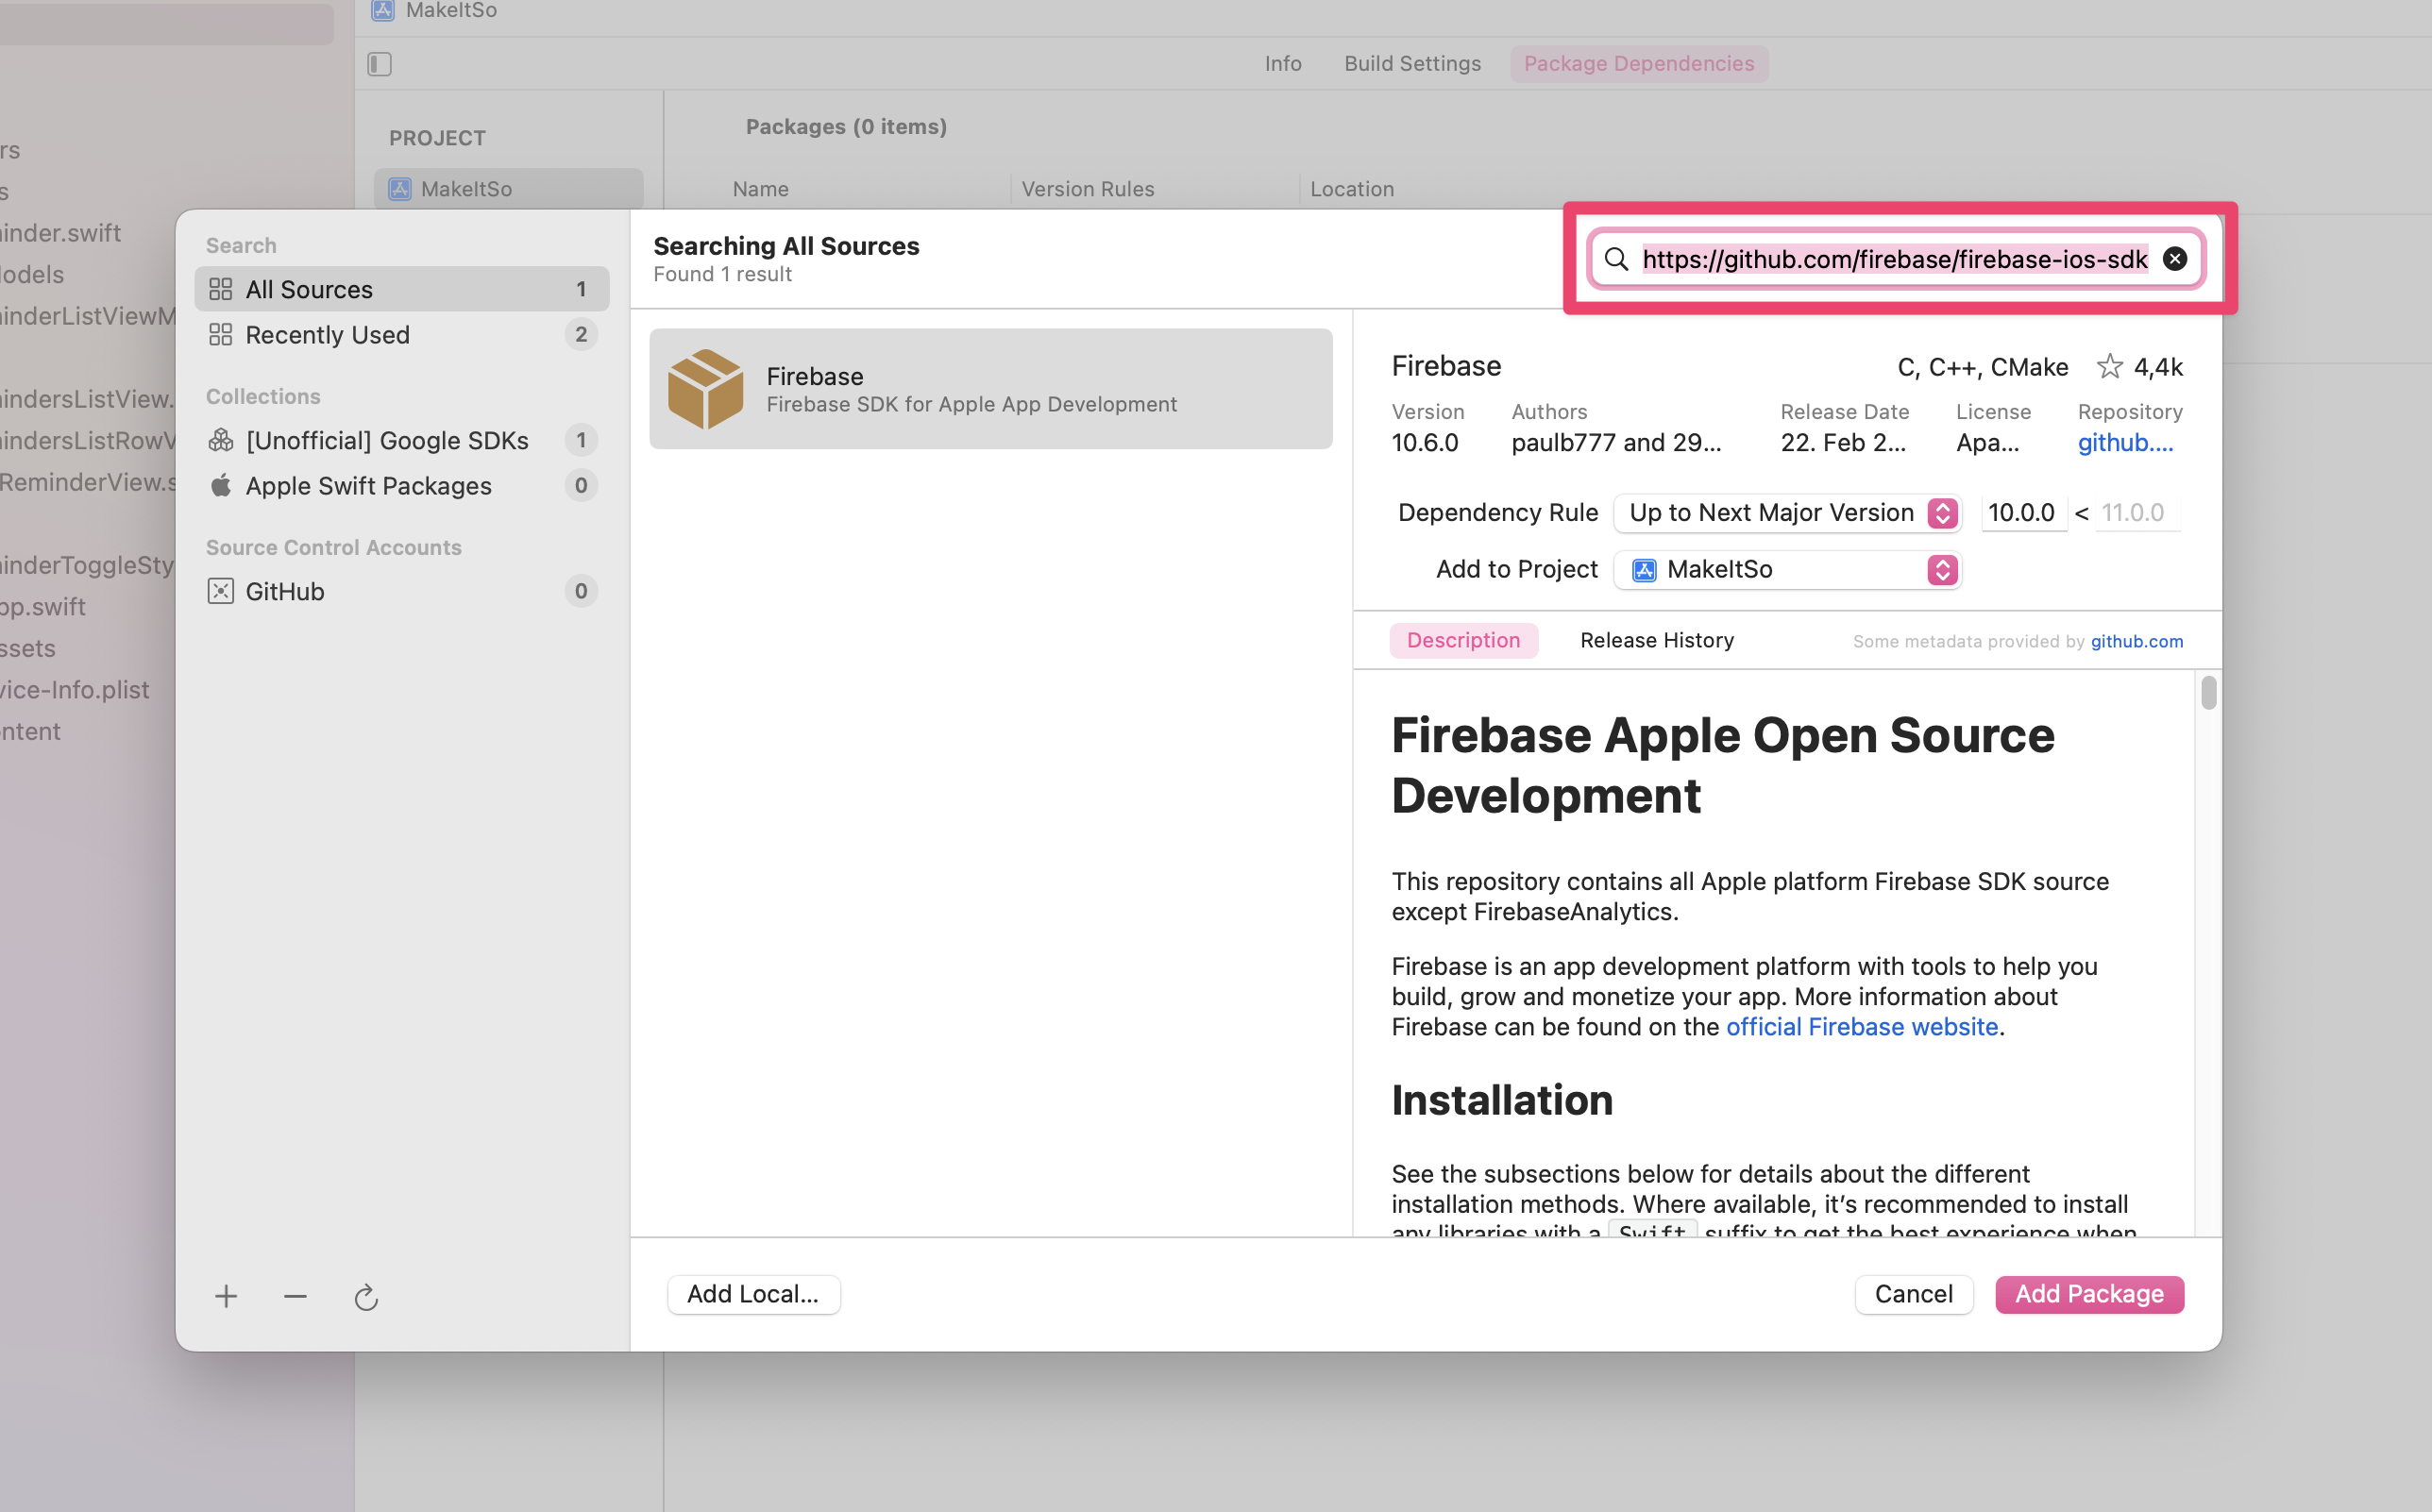Remove selected collection with minus icon
The height and width of the screenshot is (1512, 2432).
tap(295, 1296)
